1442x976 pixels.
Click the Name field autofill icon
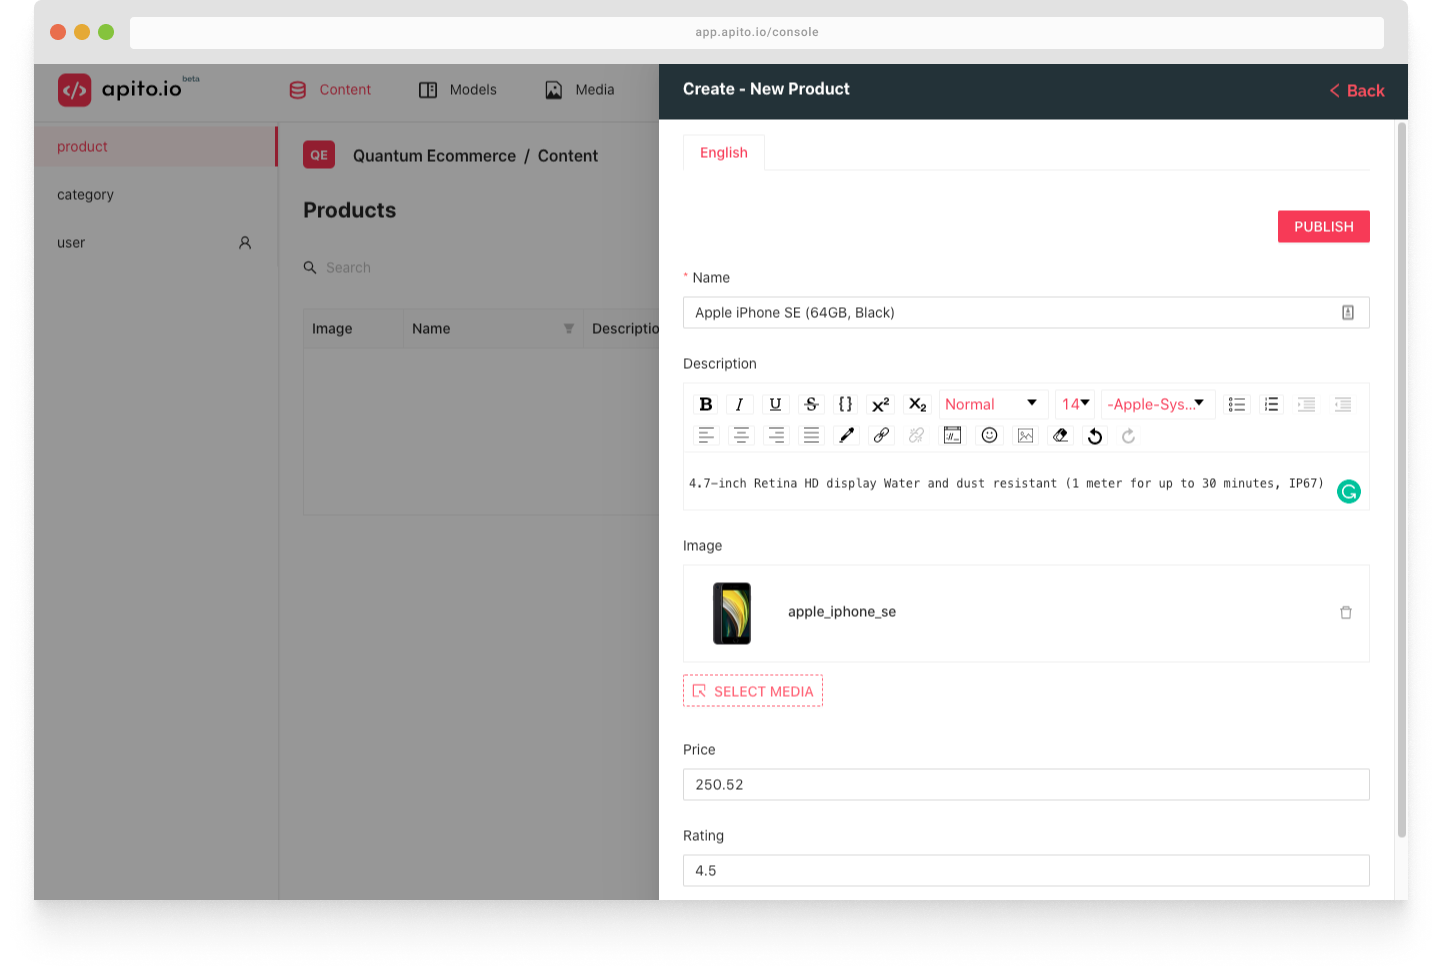click(1348, 312)
